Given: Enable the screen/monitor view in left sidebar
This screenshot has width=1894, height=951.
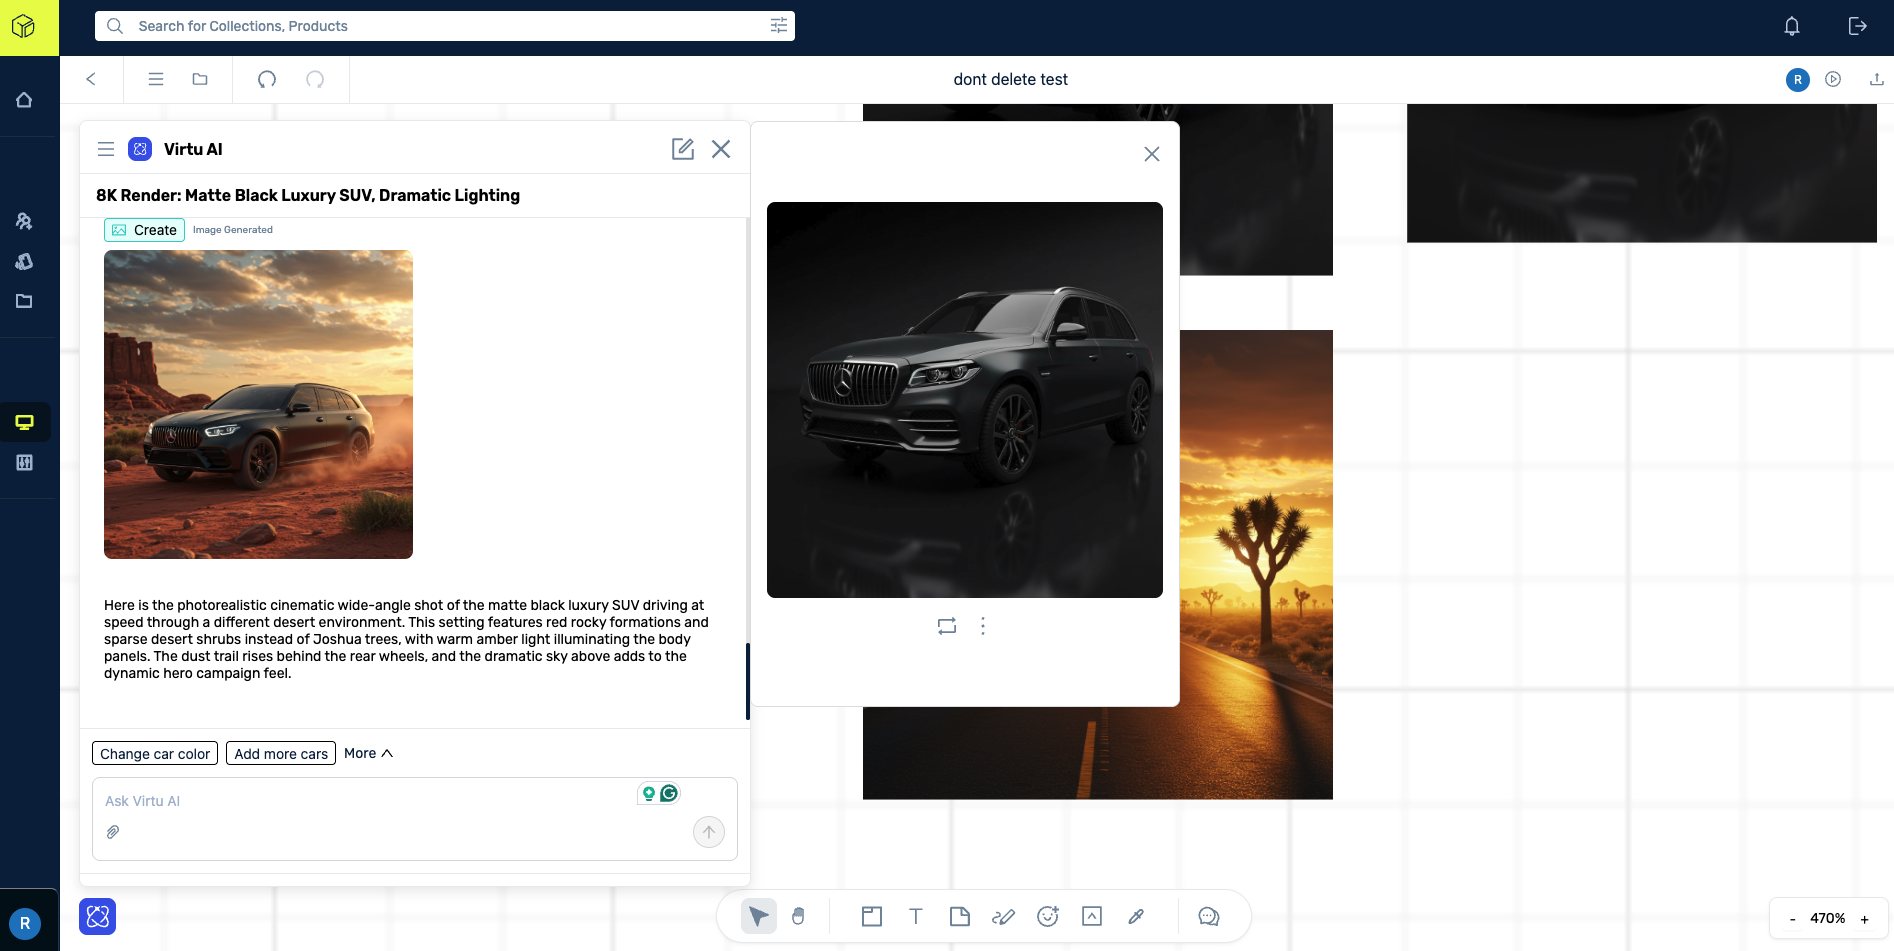Looking at the screenshot, I should [24, 422].
